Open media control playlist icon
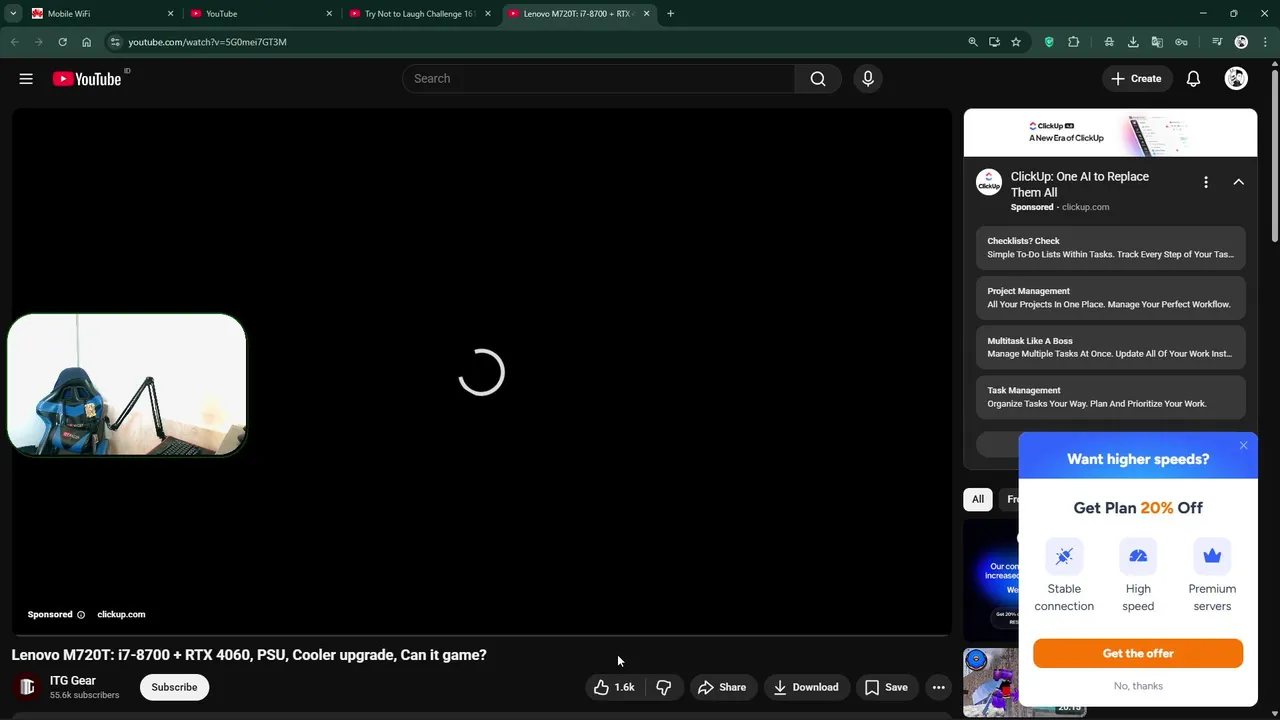The image size is (1280, 720). coord(1217,42)
